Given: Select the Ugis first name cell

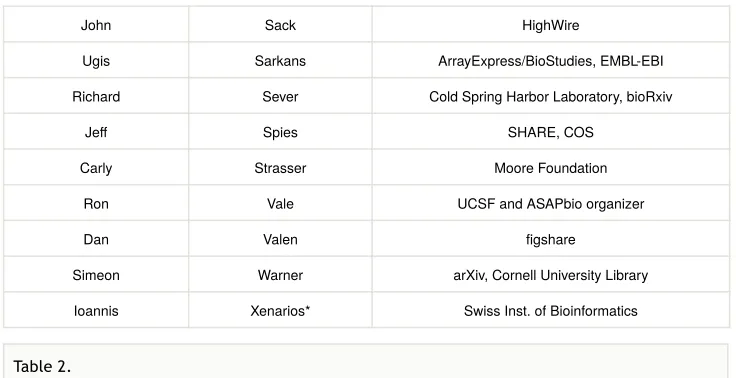Looking at the screenshot, I should click(96, 61).
